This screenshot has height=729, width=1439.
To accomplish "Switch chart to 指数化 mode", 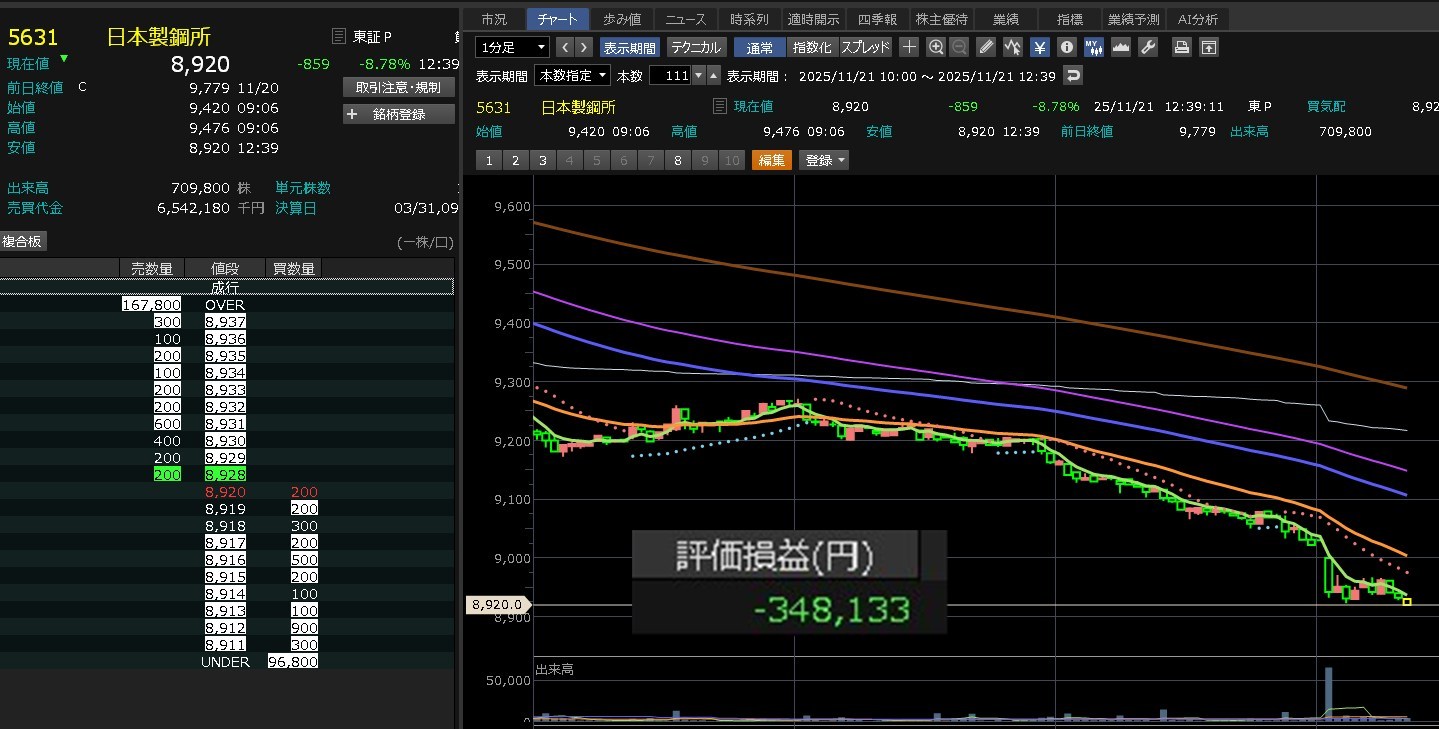I will 811,47.
